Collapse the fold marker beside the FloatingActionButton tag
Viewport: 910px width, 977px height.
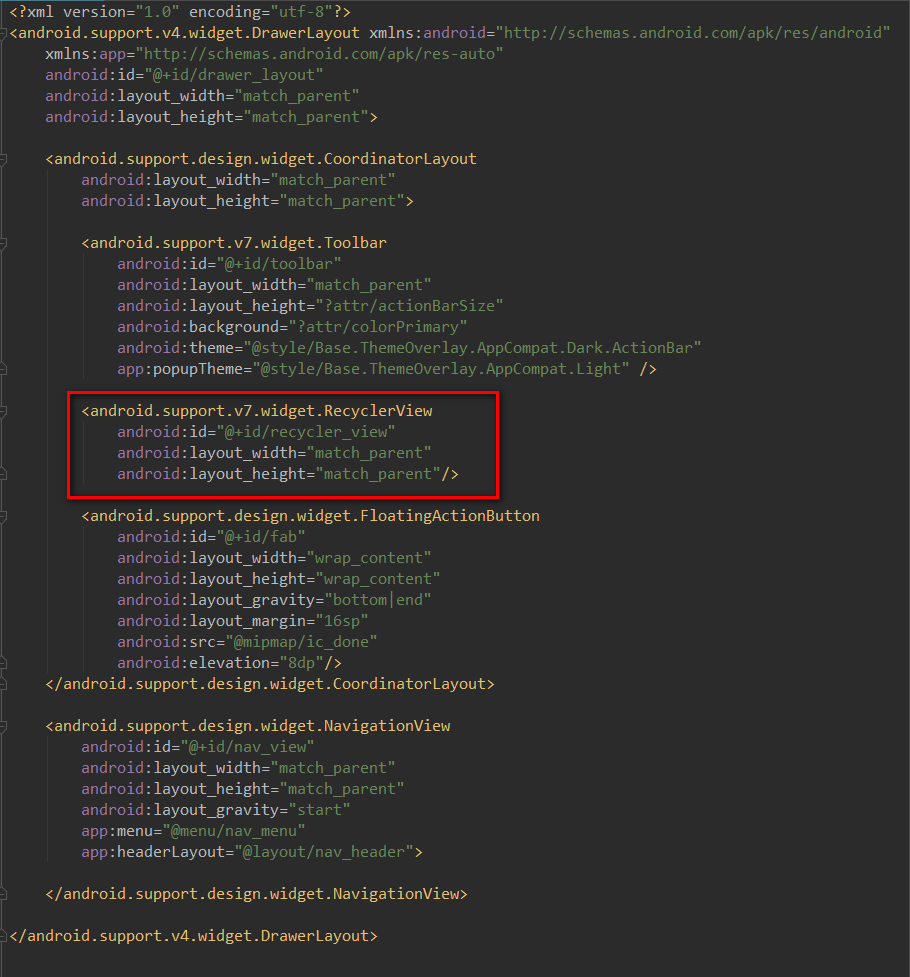tap(3, 517)
